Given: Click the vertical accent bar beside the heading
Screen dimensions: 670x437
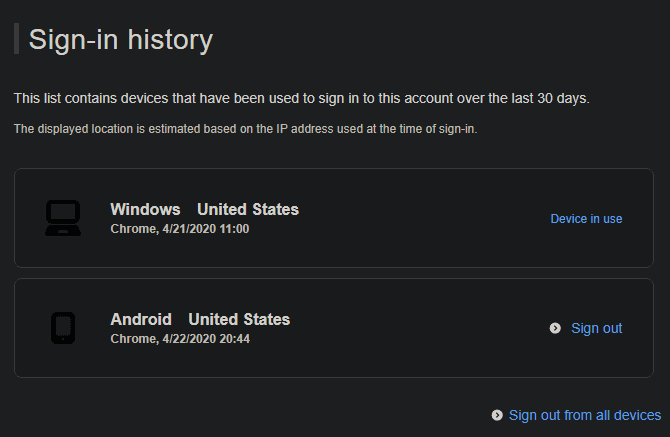Looking at the screenshot, I should pyautogui.click(x=16, y=39).
